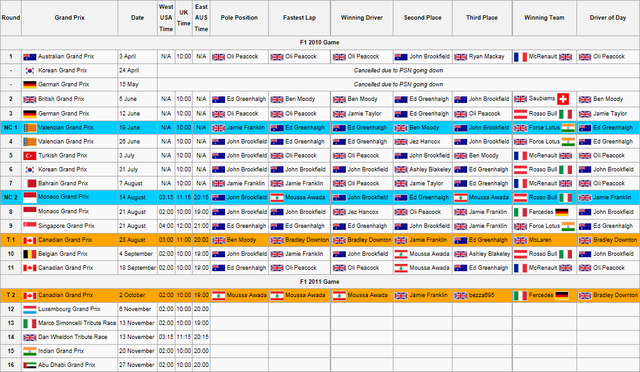Click the Korean flag in the 24 April row
The image size is (640, 372).
[x=30, y=71]
